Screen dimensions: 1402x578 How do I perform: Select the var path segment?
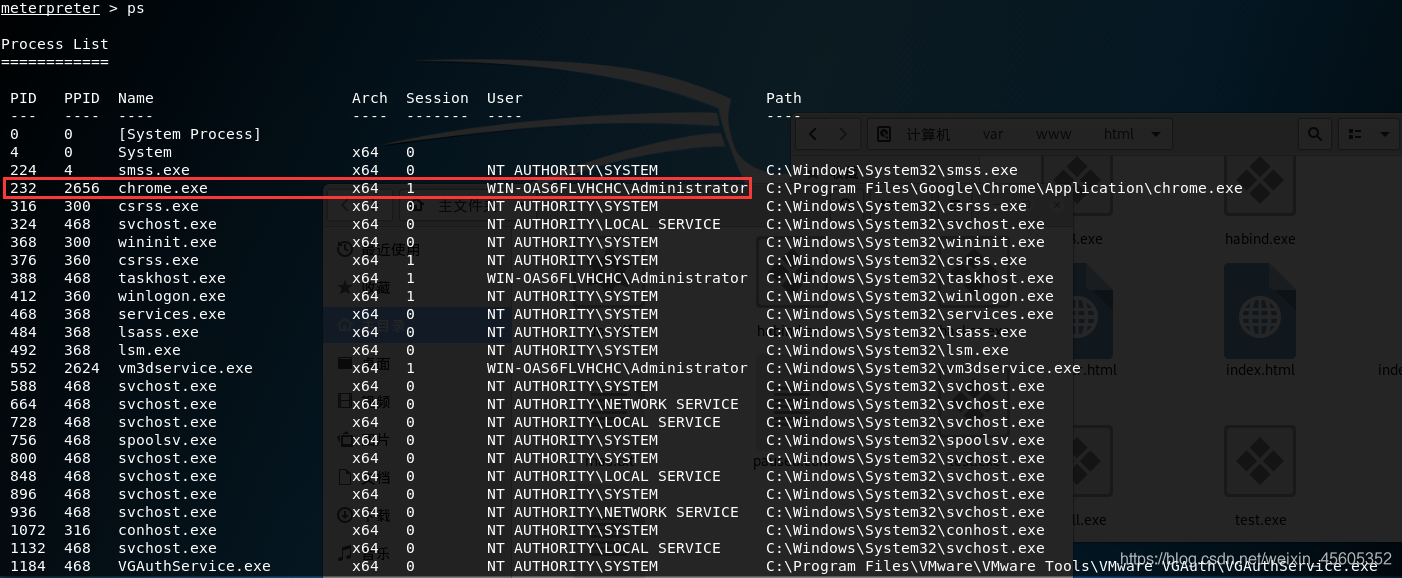[992, 134]
